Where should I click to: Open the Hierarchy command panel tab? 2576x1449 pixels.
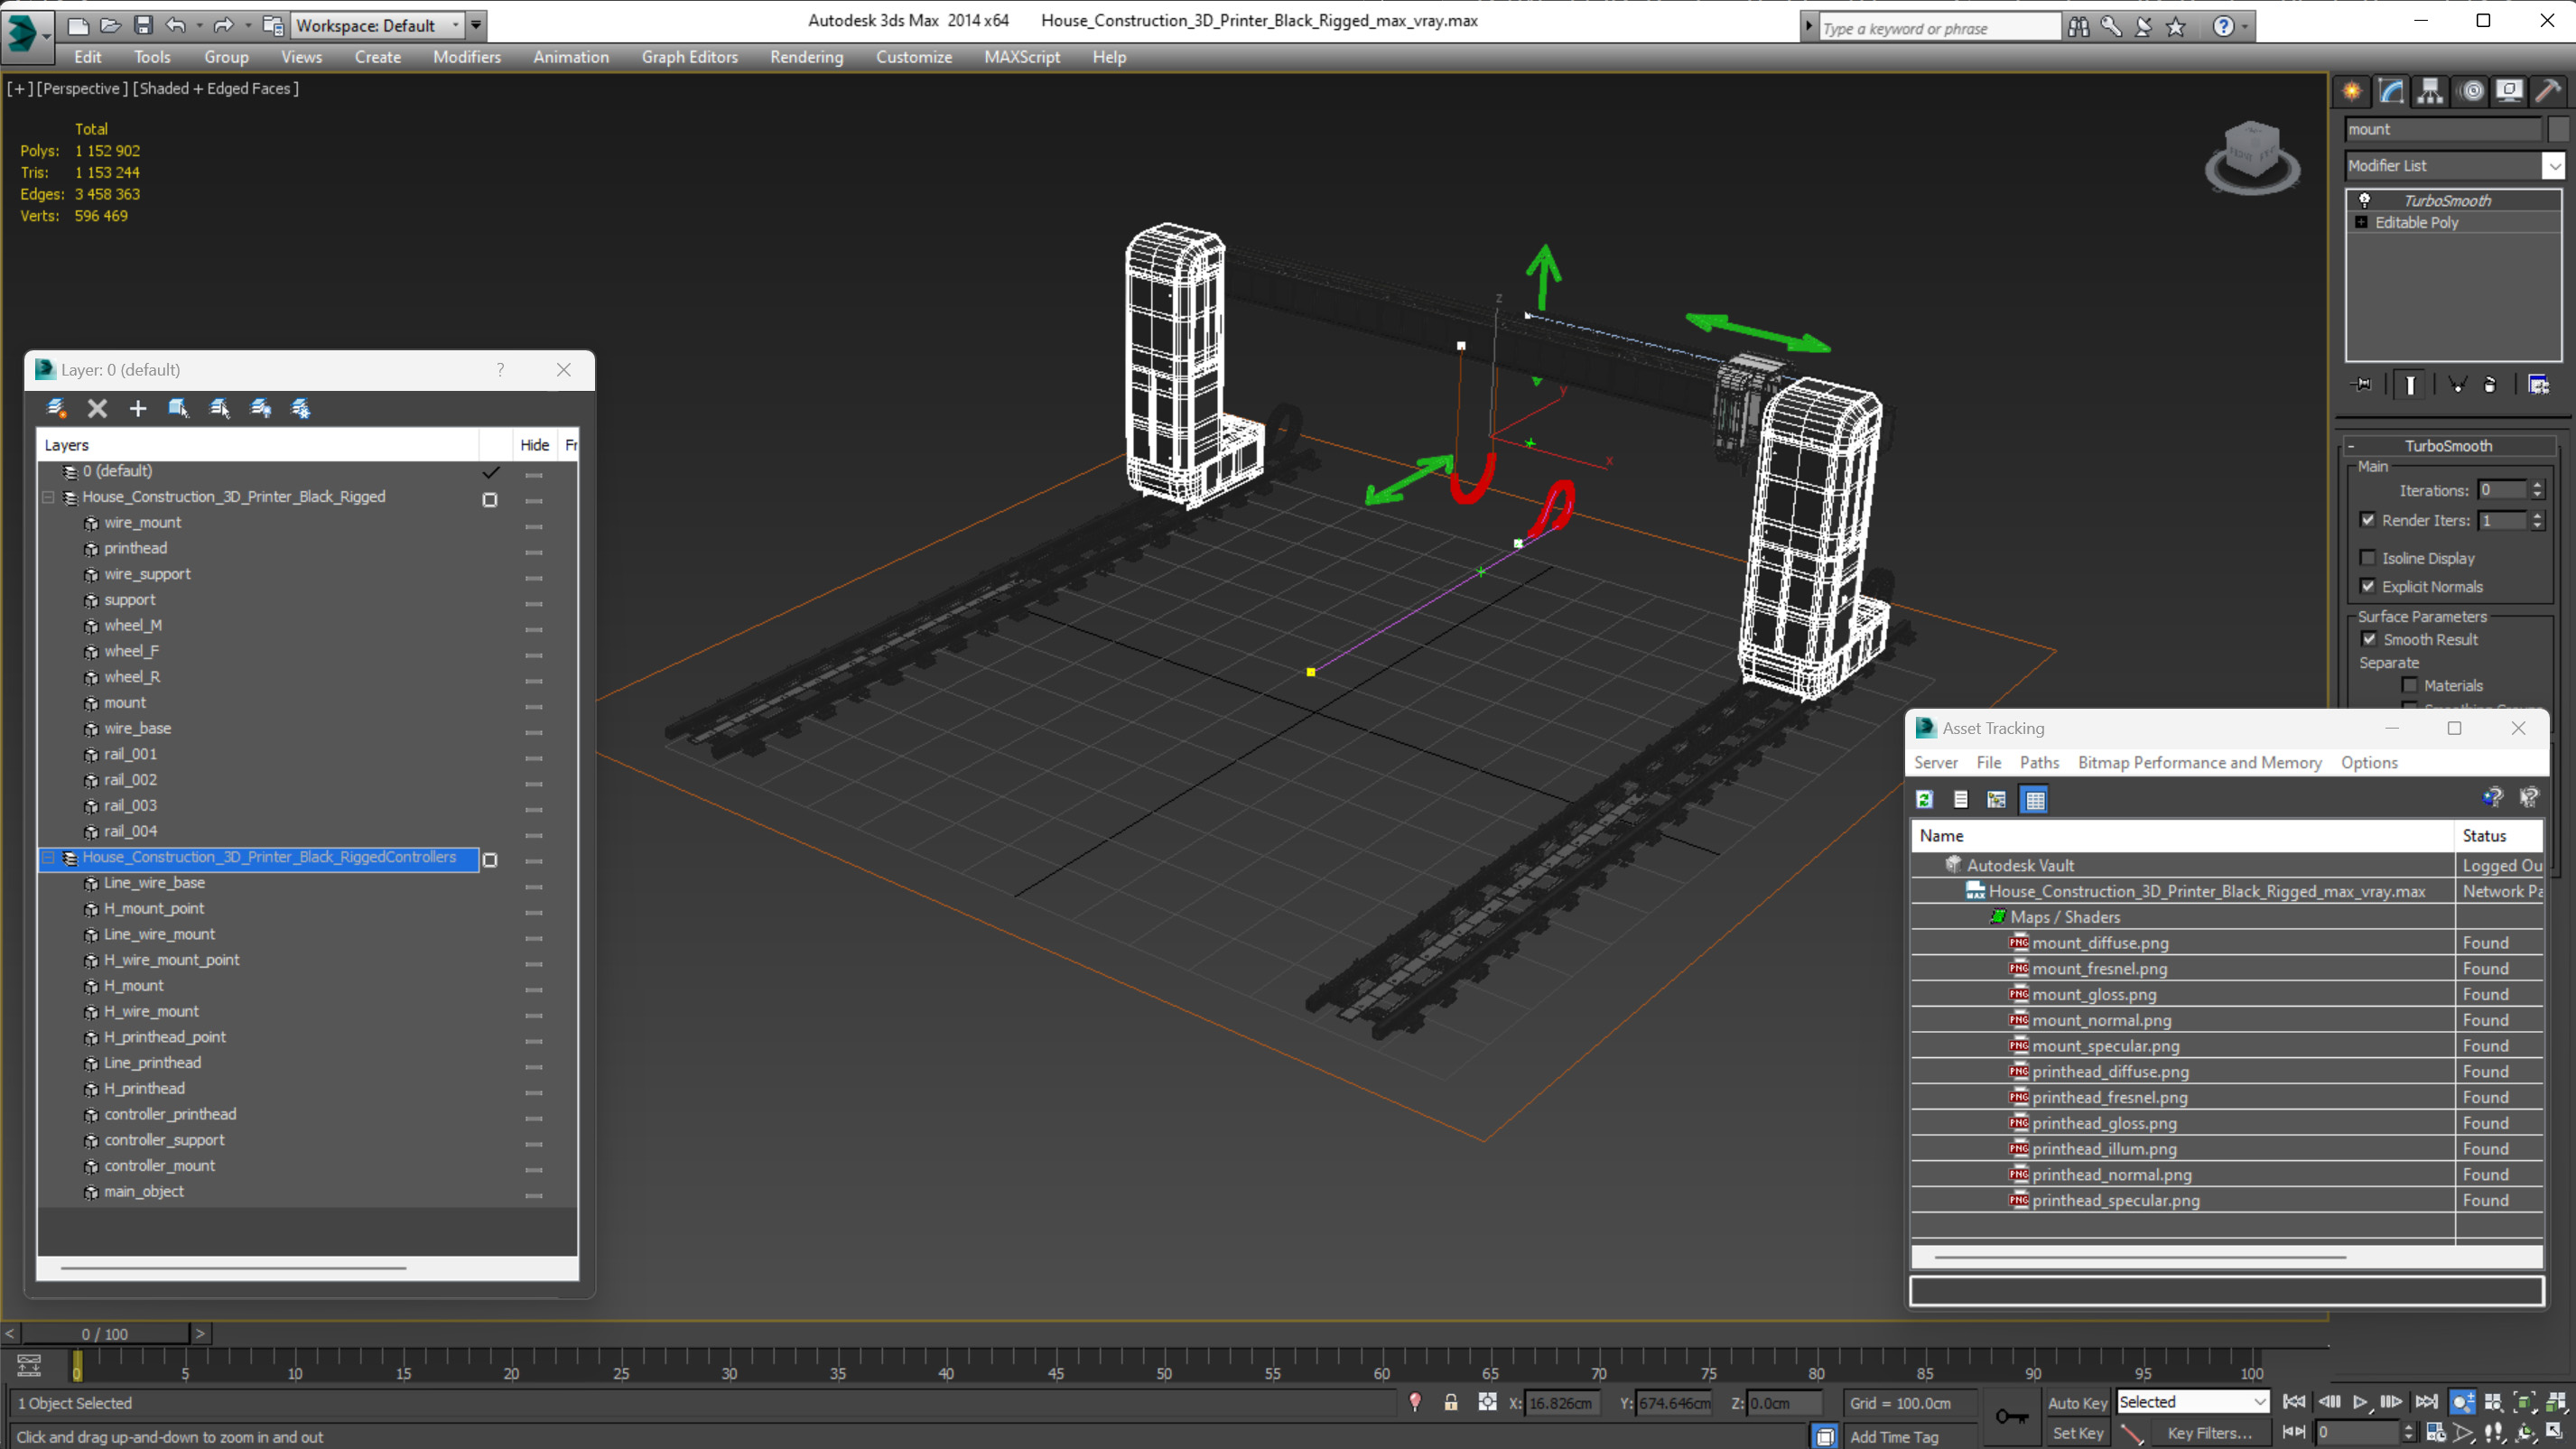click(x=2430, y=91)
